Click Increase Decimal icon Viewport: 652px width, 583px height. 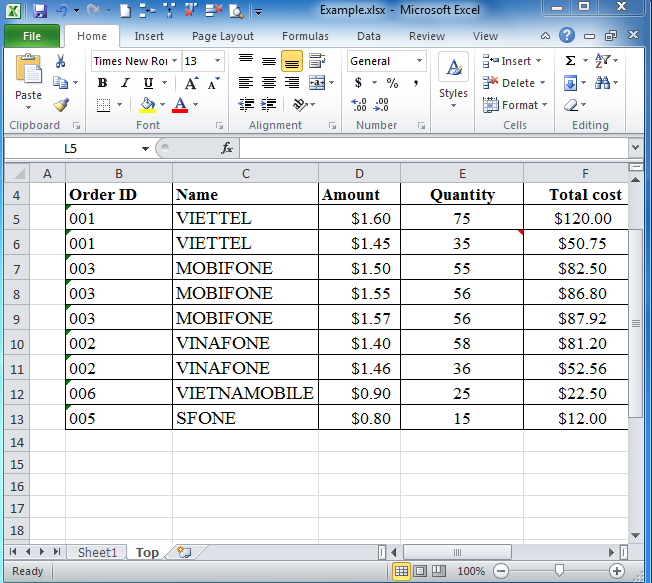(x=359, y=104)
